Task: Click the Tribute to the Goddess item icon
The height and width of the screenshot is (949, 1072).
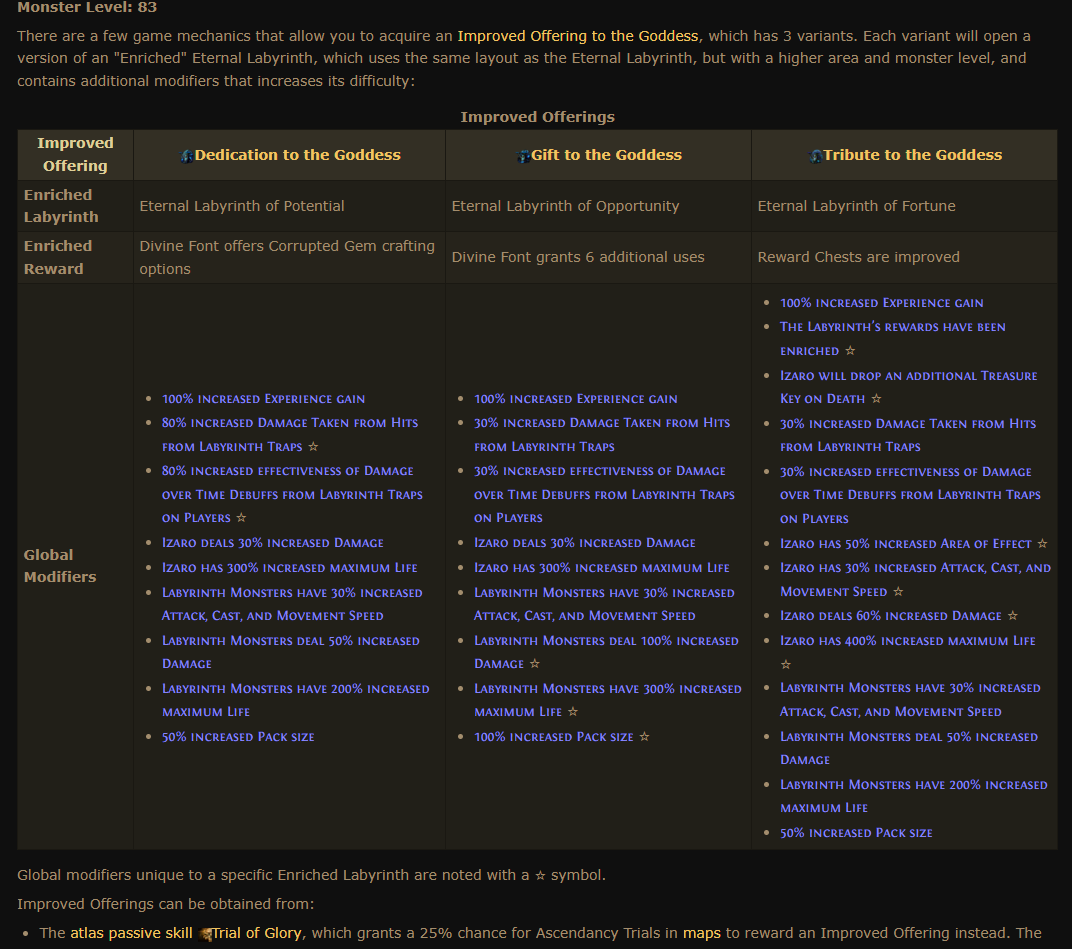Action: pyautogui.click(x=816, y=156)
